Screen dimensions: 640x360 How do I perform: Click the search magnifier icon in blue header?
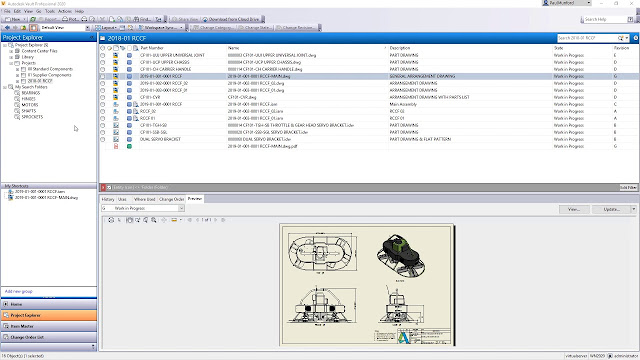coord(620,38)
